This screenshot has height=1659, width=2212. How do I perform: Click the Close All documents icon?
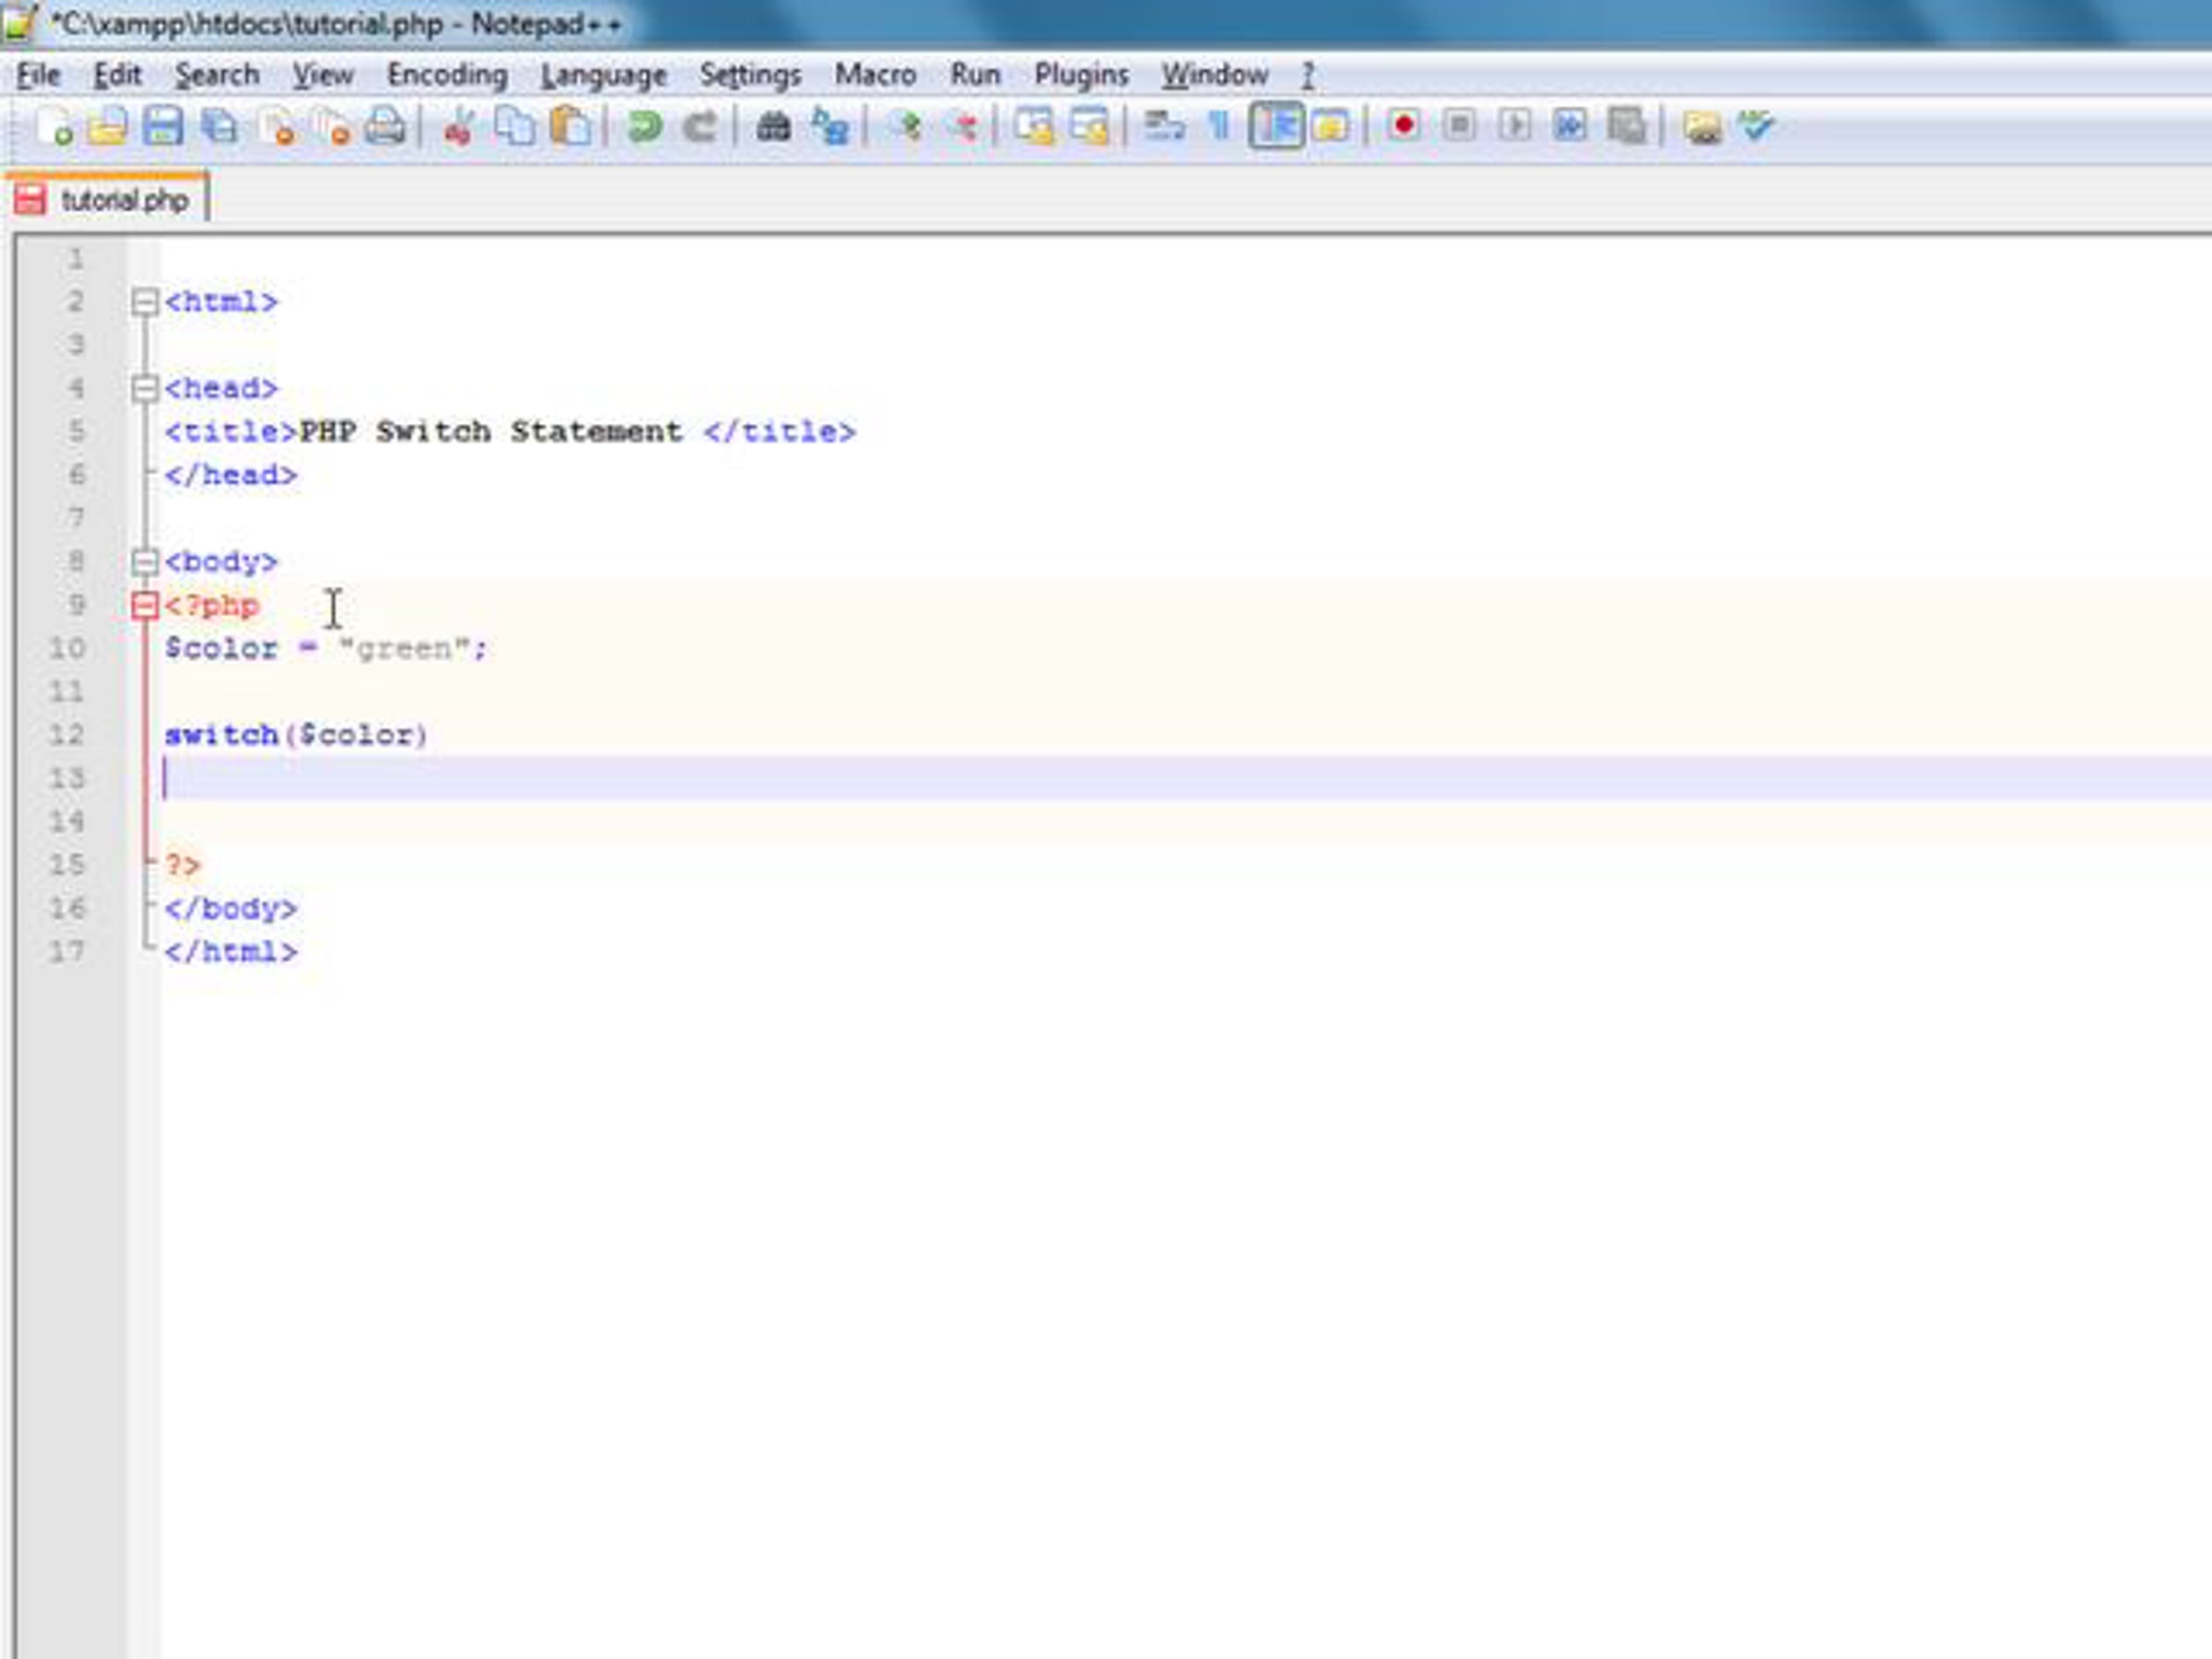(331, 127)
